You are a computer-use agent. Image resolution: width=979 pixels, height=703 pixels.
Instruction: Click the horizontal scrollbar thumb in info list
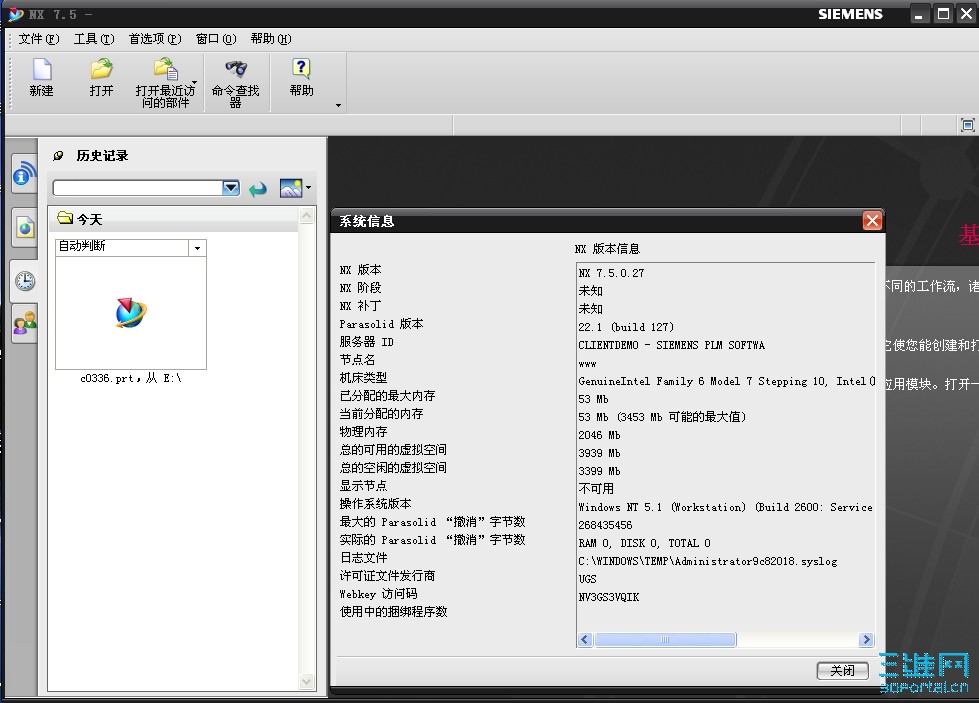click(665, 639)
